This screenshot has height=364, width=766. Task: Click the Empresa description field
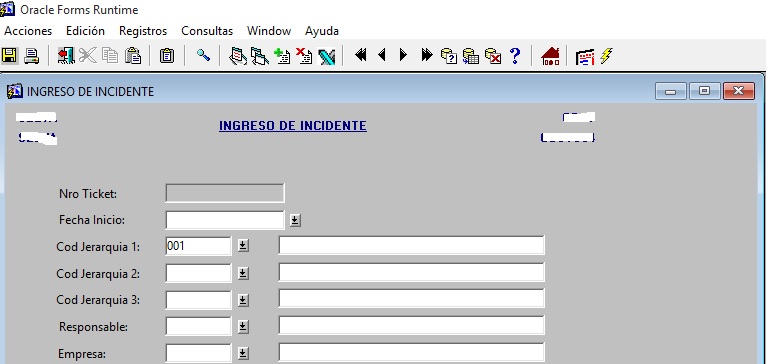[411, 352]
